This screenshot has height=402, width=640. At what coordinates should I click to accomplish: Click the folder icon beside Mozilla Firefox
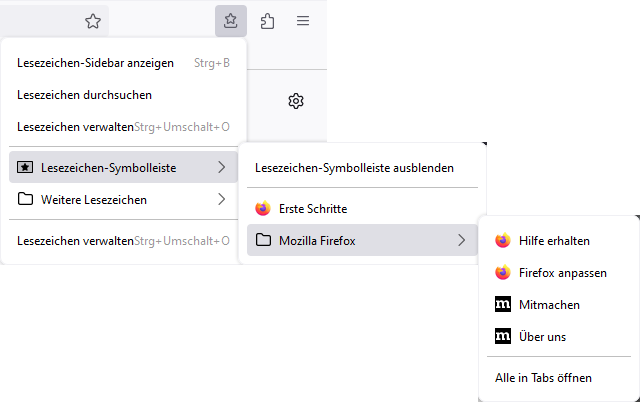(263, 240)
